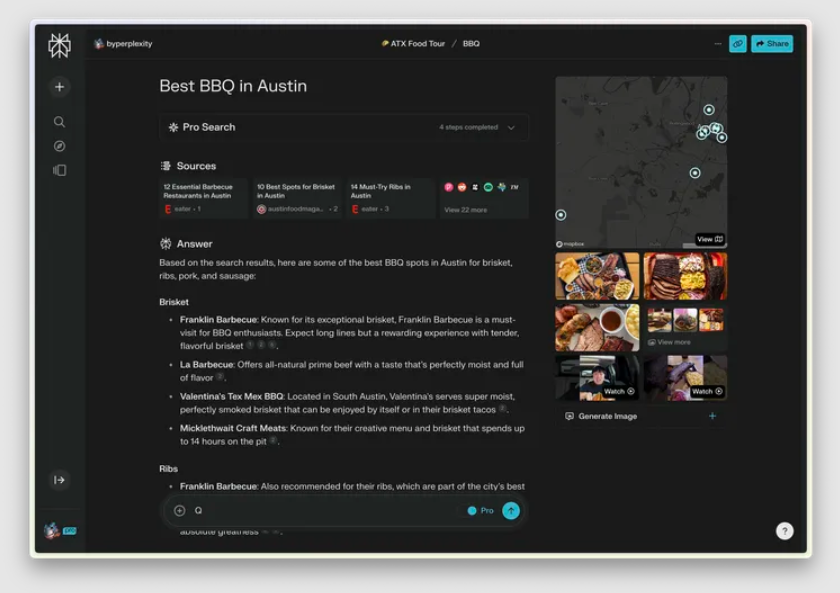This screenshot has width=840, height=593.
Task: Click the 'Sources' section heading
Action: point(196,166)
